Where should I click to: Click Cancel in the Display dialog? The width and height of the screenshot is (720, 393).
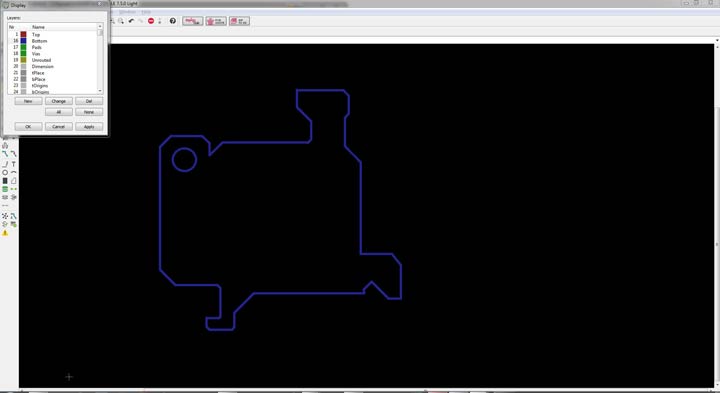tap(58, 127)
